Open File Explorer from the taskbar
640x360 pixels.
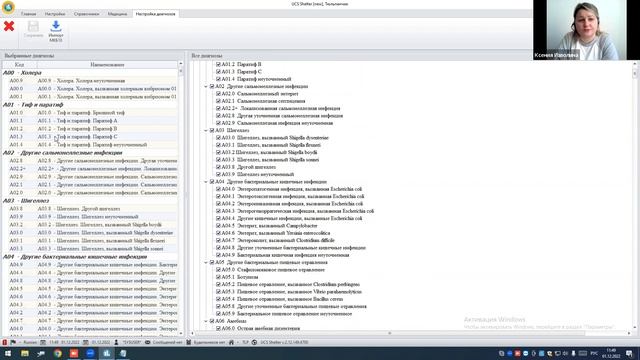(x=25, y=353)
